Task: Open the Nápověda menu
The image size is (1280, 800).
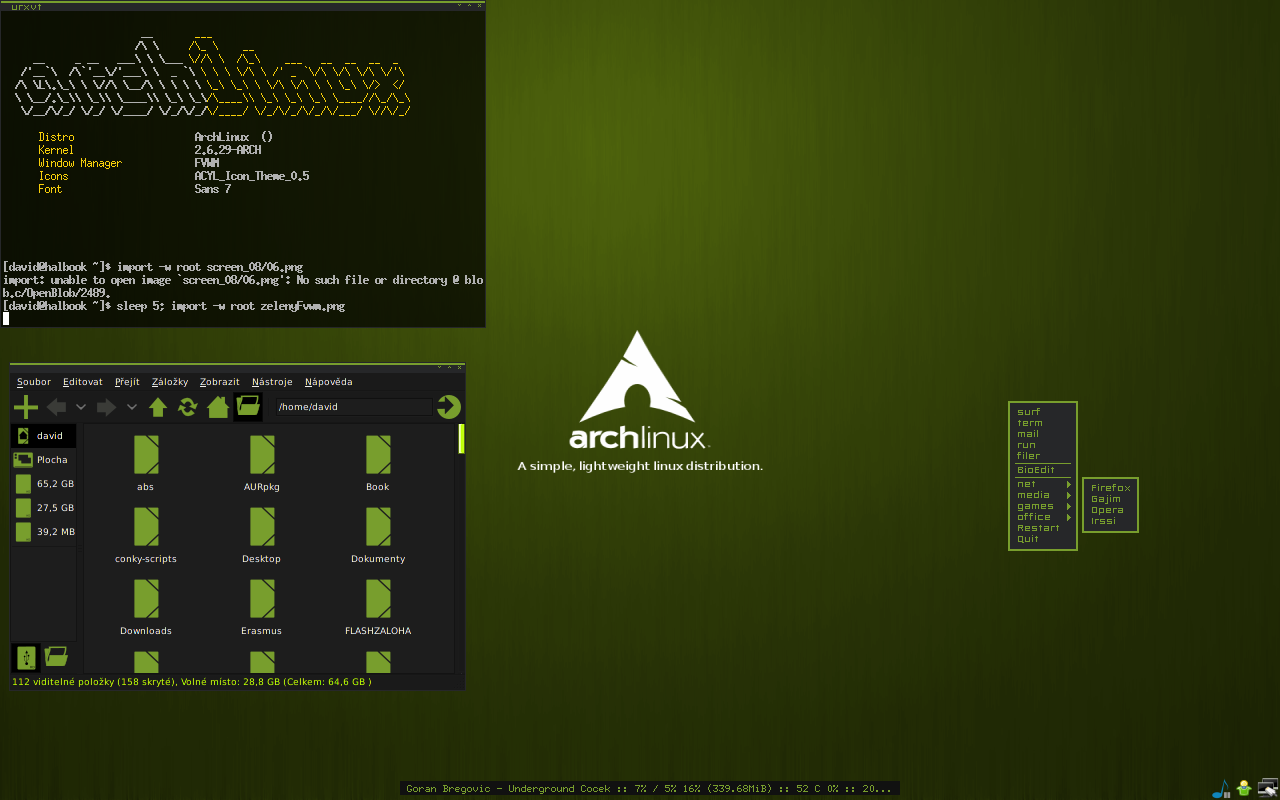Action: 329,382
